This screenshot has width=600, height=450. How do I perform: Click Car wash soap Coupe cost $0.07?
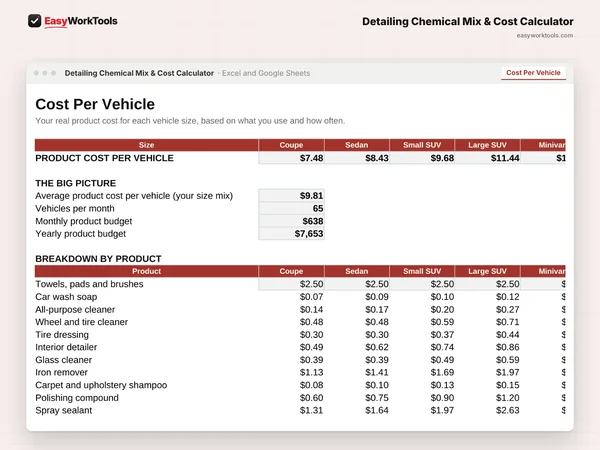click(x=311, y=297)
